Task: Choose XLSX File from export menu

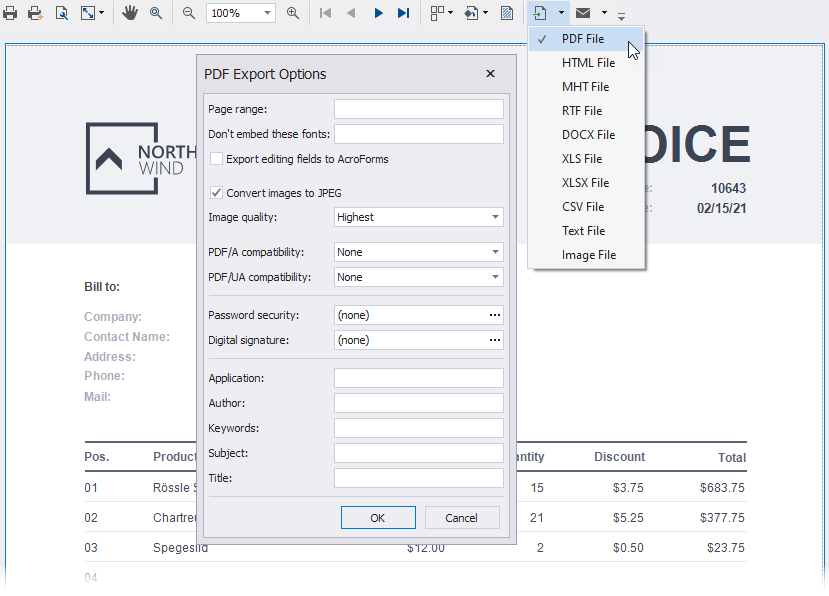Action: click(x=586, y=182)
